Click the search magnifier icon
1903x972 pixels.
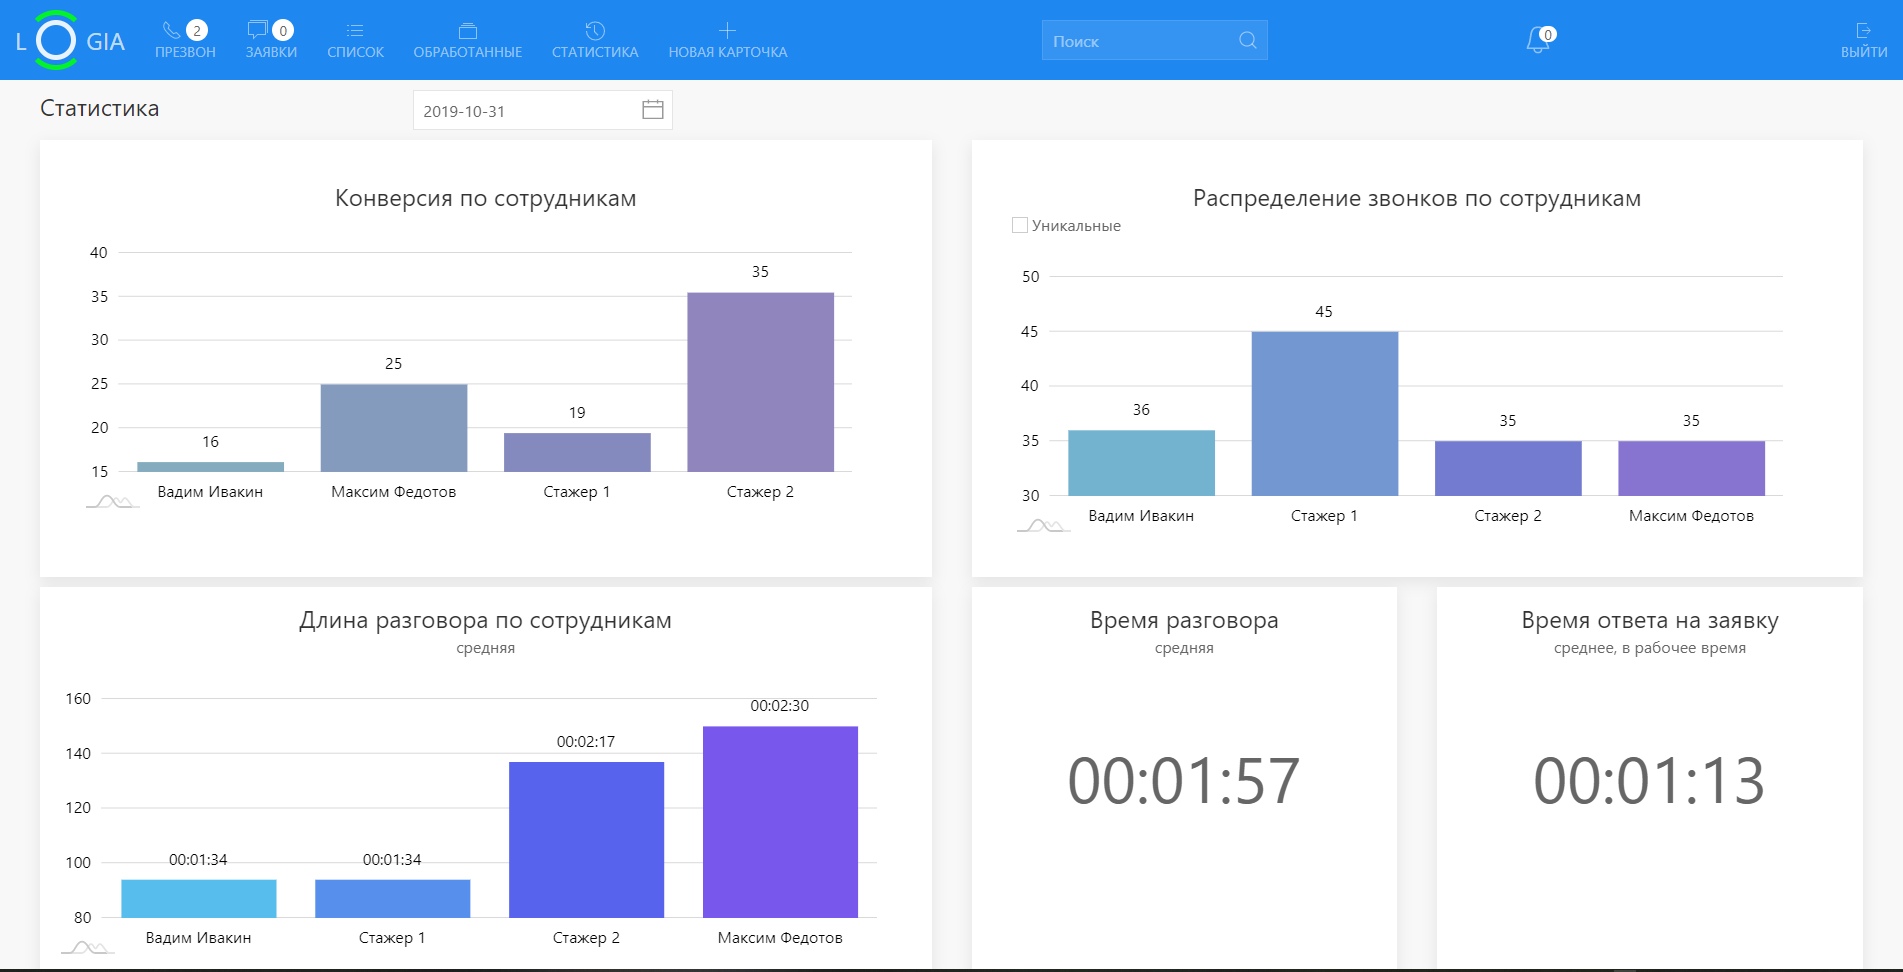tap(1247, 40)
